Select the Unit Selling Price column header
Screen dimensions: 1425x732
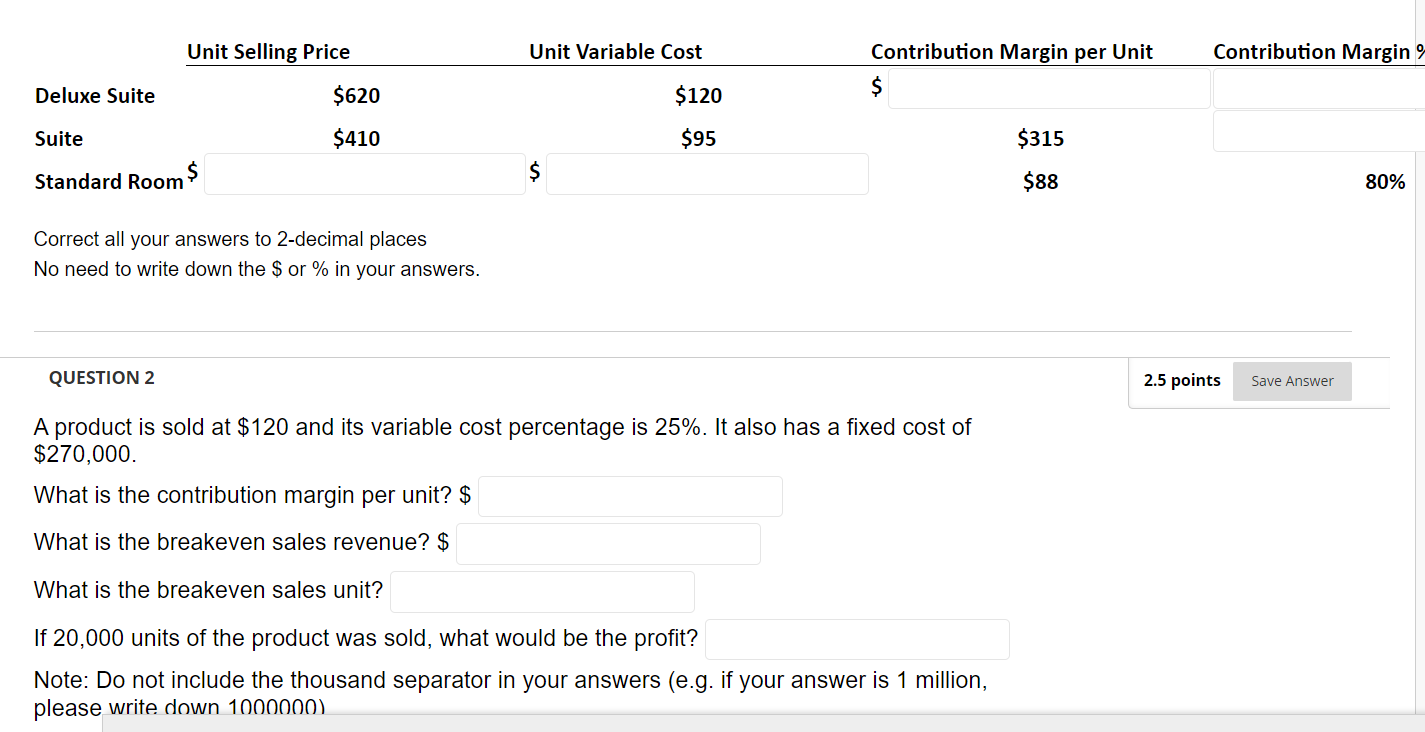[268, 51]
